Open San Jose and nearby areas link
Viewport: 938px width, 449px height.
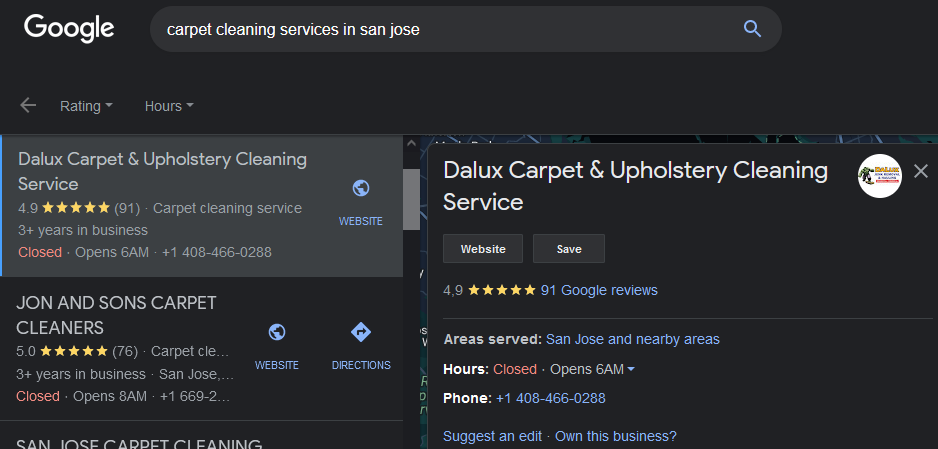633,340
